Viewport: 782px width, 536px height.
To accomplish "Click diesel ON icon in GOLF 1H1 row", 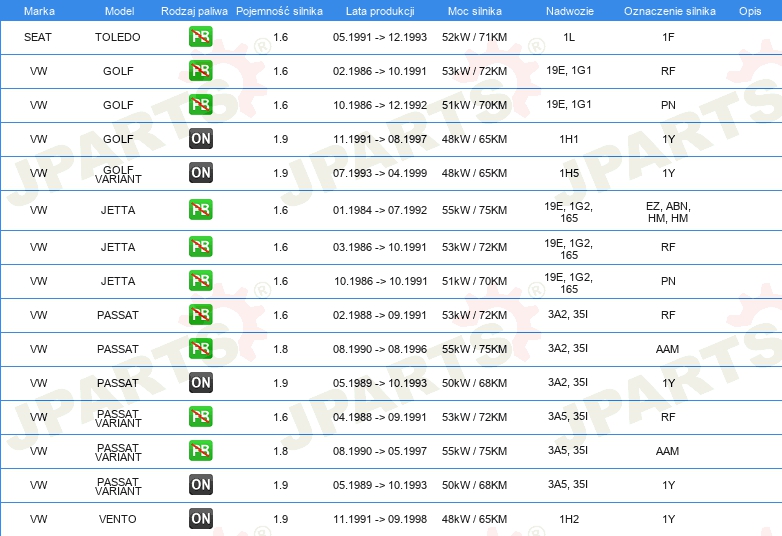I will 200,139.
